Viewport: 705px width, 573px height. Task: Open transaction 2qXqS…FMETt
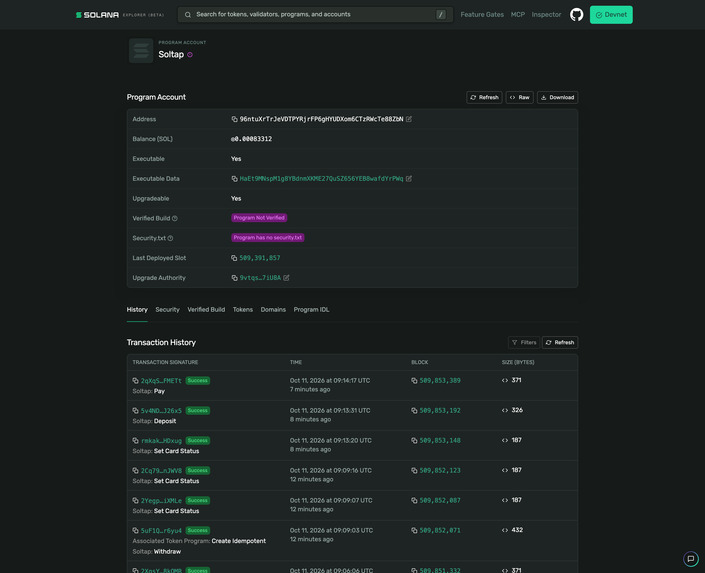tap(161, 381)
